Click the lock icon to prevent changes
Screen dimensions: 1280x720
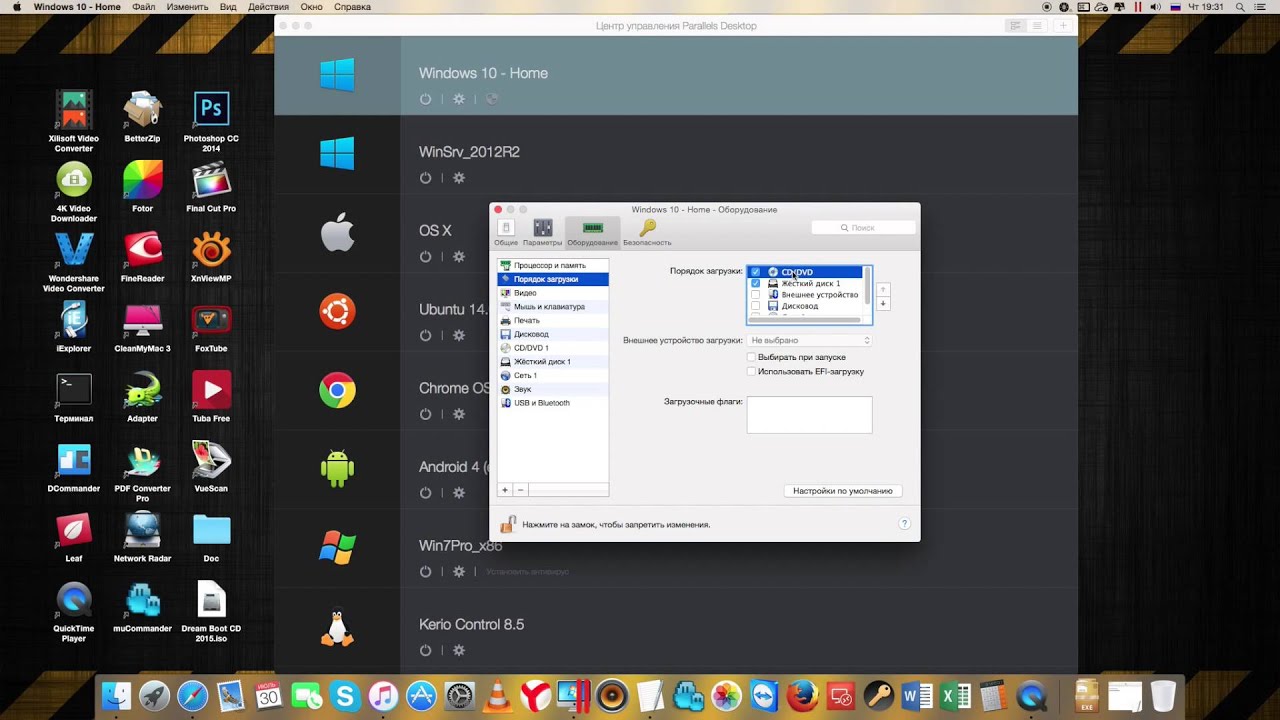[x=508, y=523]
